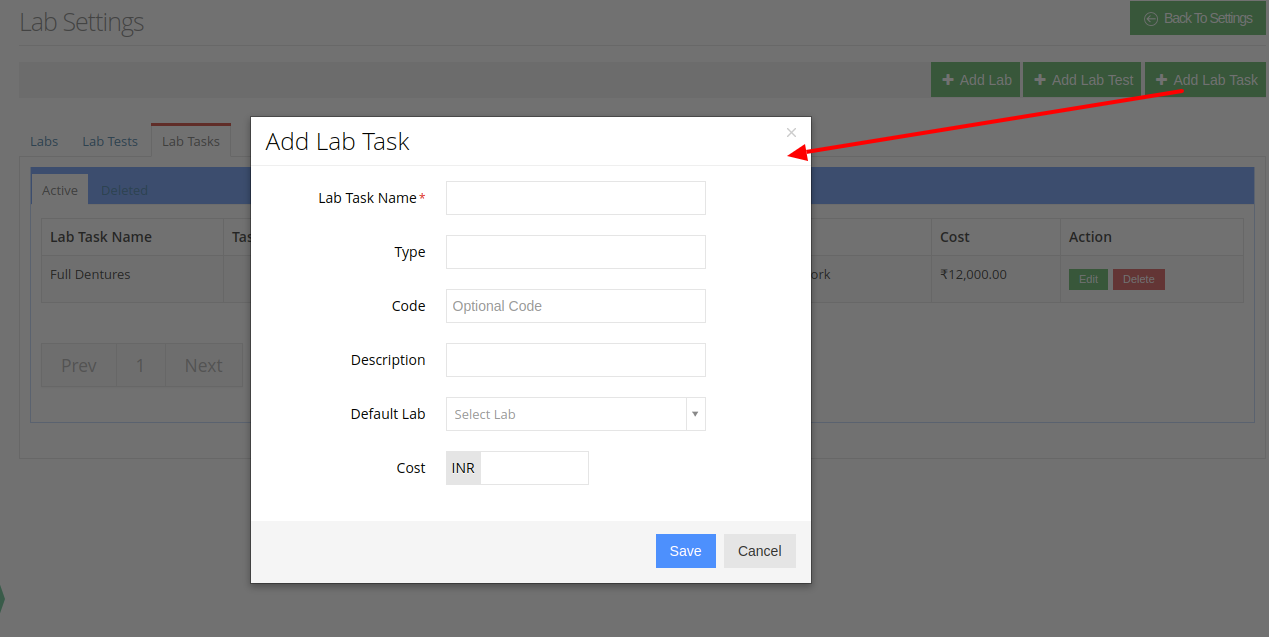Switch to the Lab Tests tab

(110, 141)
